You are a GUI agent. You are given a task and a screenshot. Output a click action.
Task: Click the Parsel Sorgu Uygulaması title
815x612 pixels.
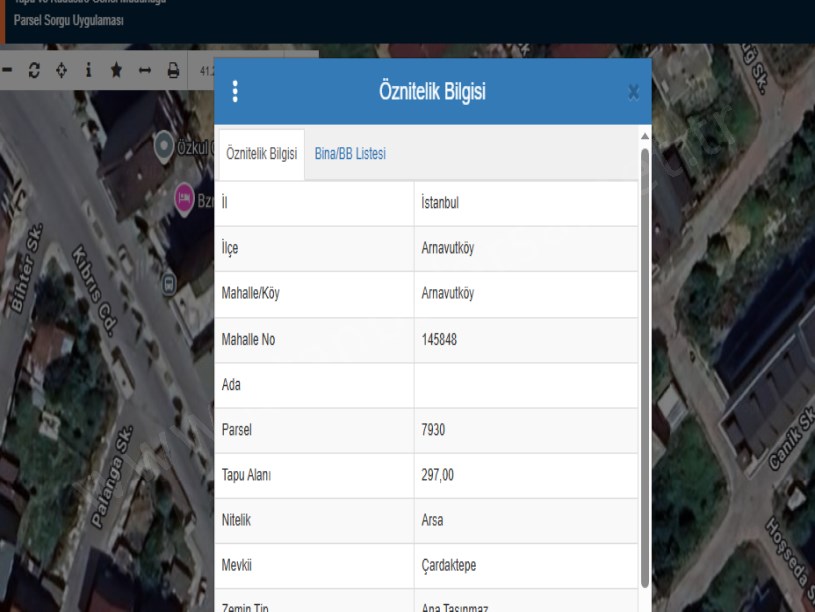point(69,21)
